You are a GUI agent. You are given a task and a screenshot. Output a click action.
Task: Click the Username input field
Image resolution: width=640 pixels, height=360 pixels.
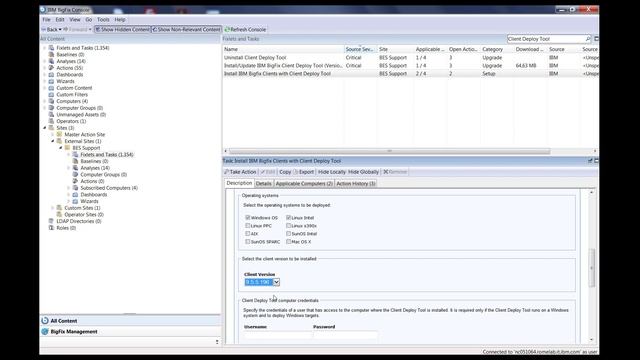(x=278, y=335)
